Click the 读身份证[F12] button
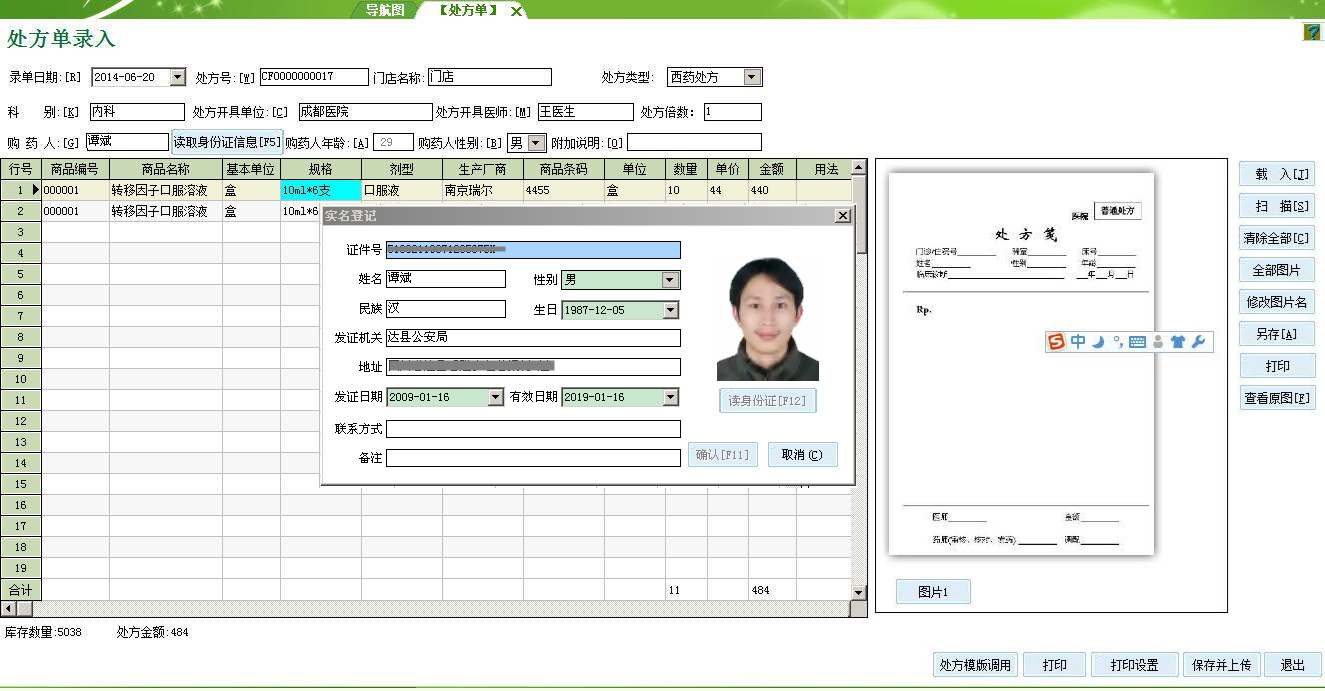This screenshot has height=691, width=1325. (768, 401)
